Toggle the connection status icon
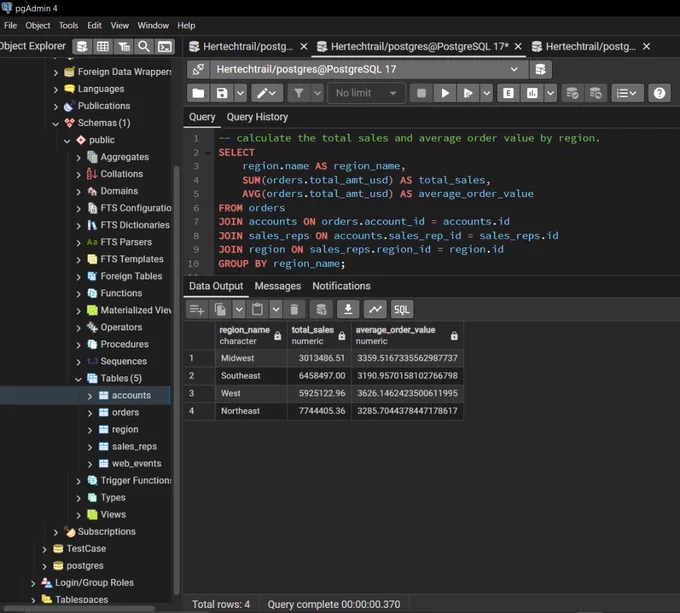The width and height of the screenshot is (680, 613). [198, 69]
